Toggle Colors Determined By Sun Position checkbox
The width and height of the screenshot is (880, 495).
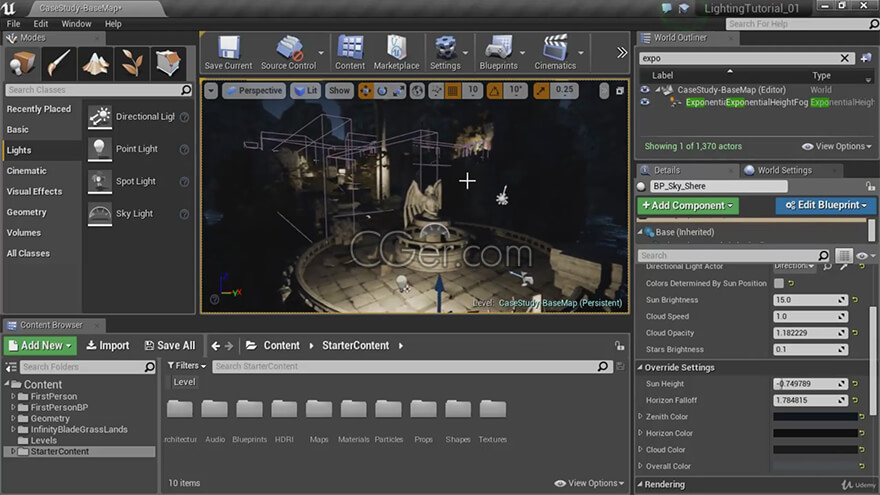(x=778, y=283)
